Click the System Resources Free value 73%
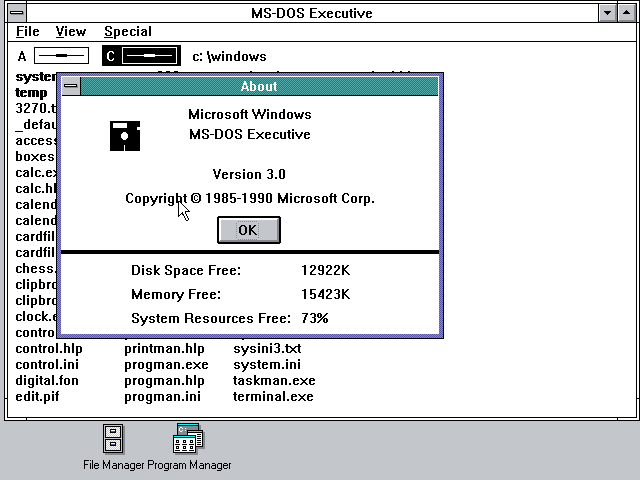This screenshot has width=640, height=480. tap(315, 318)
